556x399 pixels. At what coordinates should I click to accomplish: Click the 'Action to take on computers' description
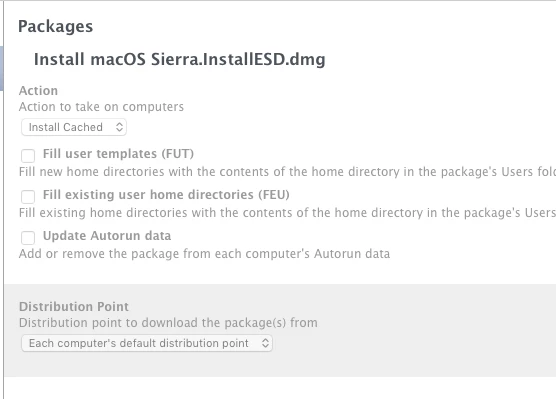(x=101, y=107)
